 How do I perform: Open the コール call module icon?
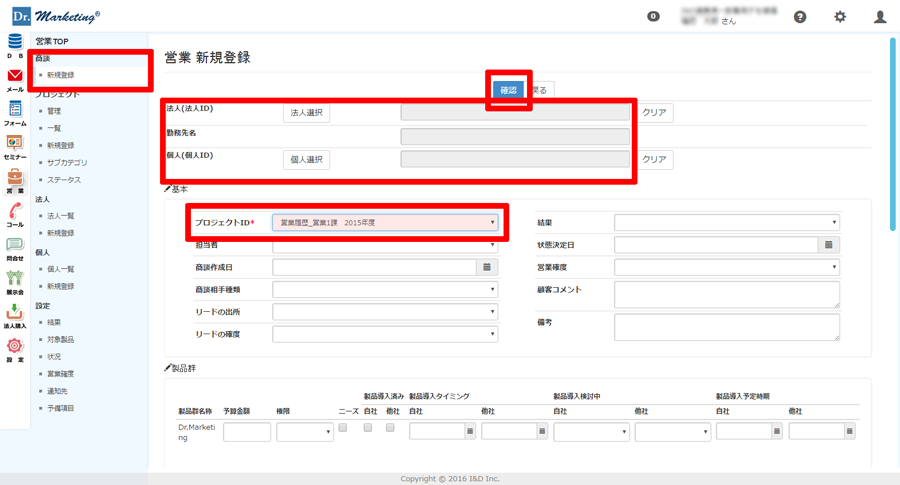[x=15, y=213]
